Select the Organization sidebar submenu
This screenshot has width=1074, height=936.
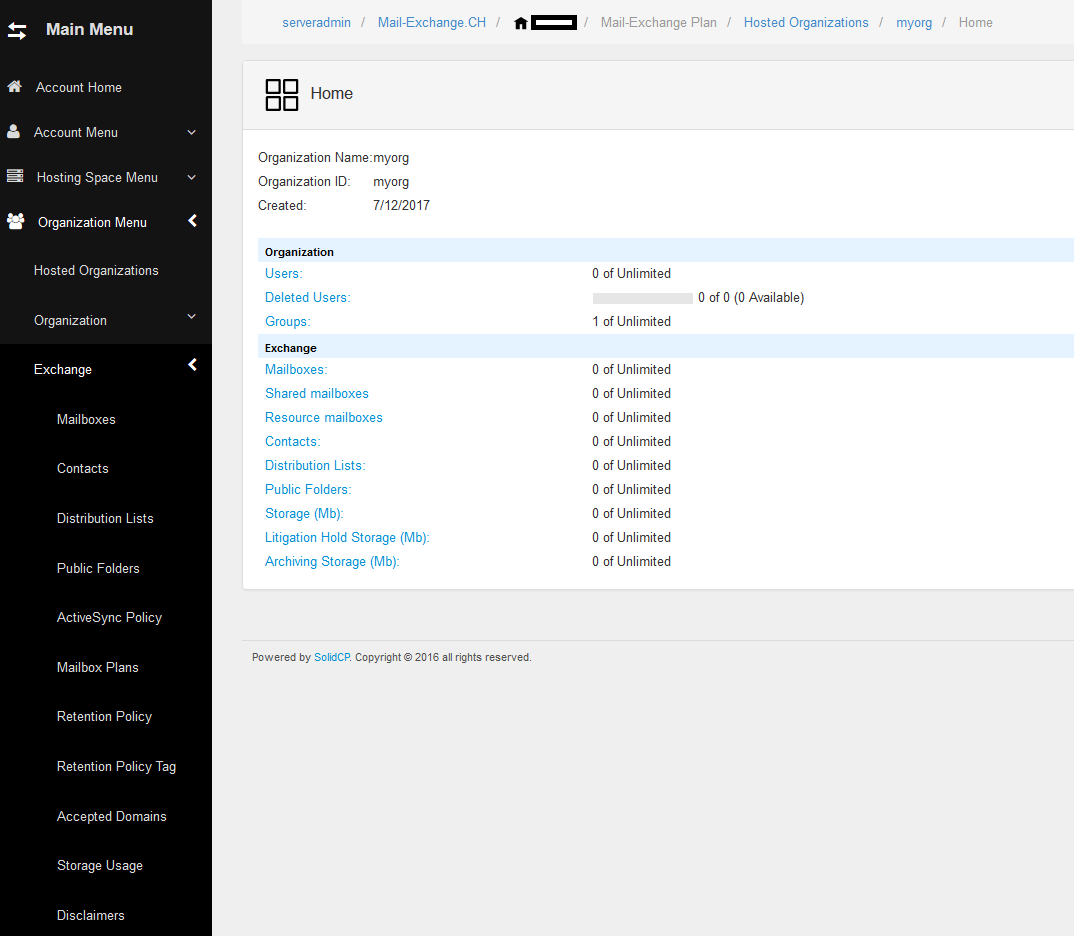click(x=71, y=320)
